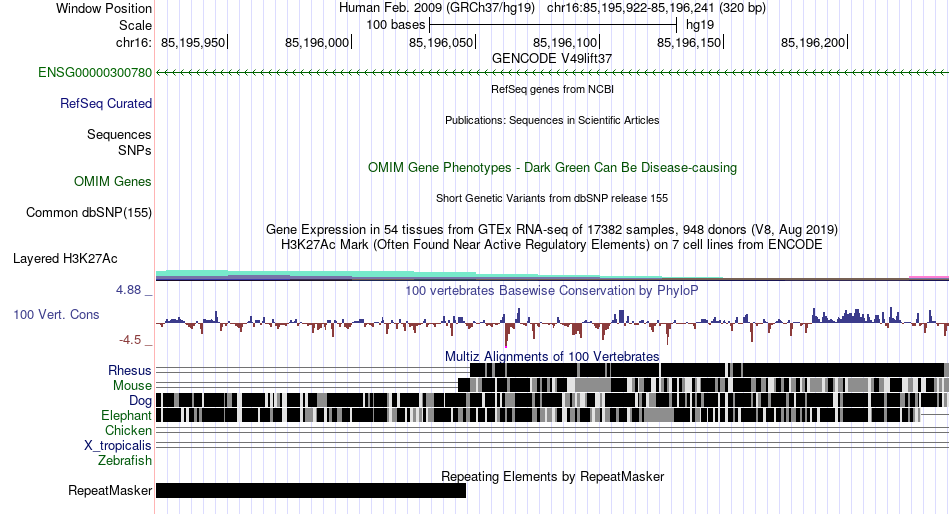Click Repeating Elements by RepeatMasker title
The image size is (950, 514).
[x=552, y=476]
